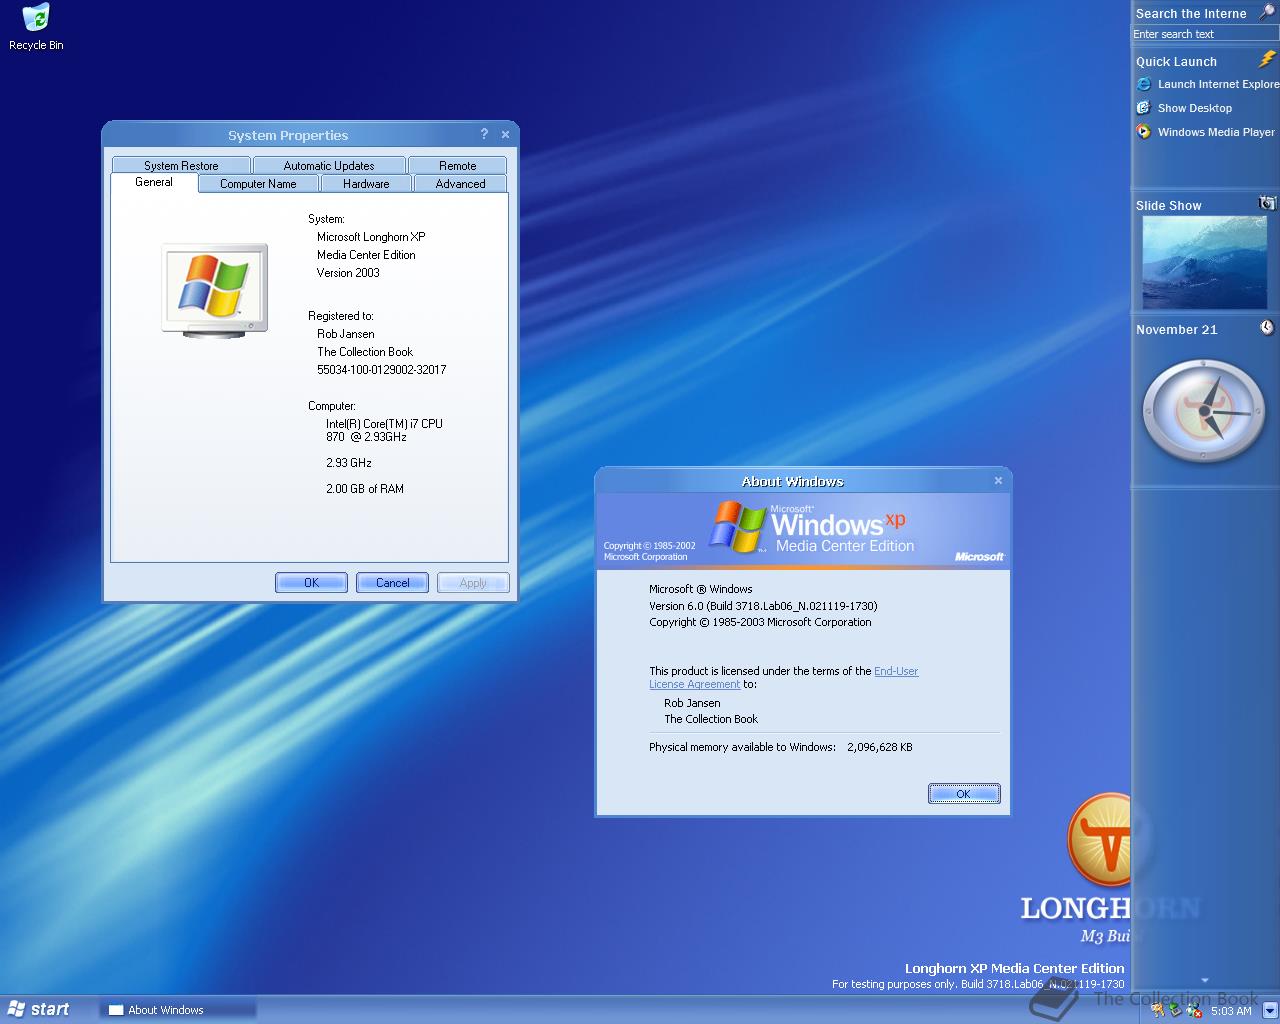
Task: Click the Slide Show wave thumbnail
Action: [x=1204, y=263]
